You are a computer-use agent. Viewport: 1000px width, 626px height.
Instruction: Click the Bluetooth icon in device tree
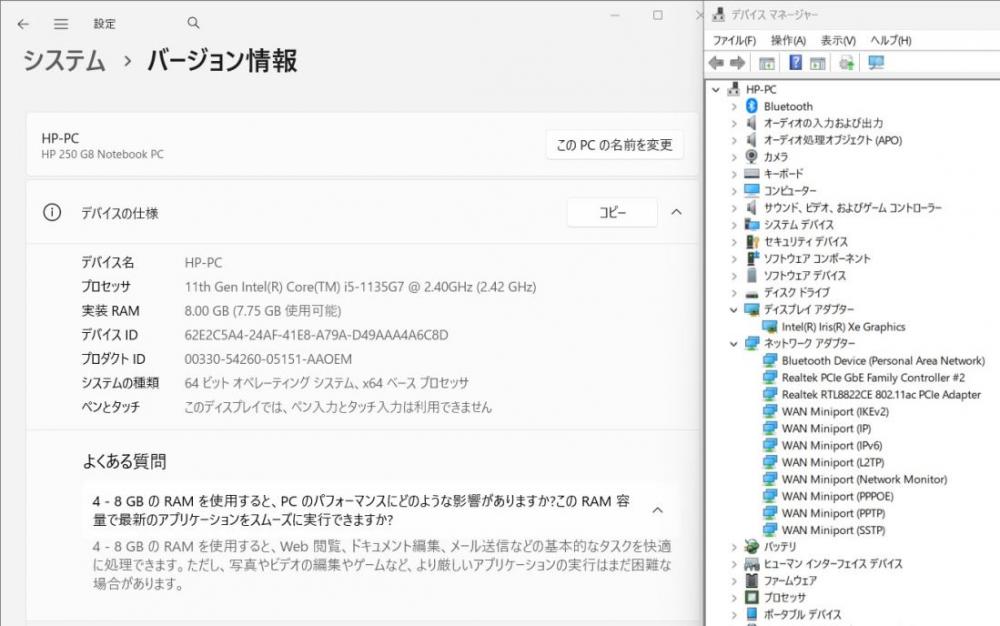pyautogui.click(x=752, y=106)
